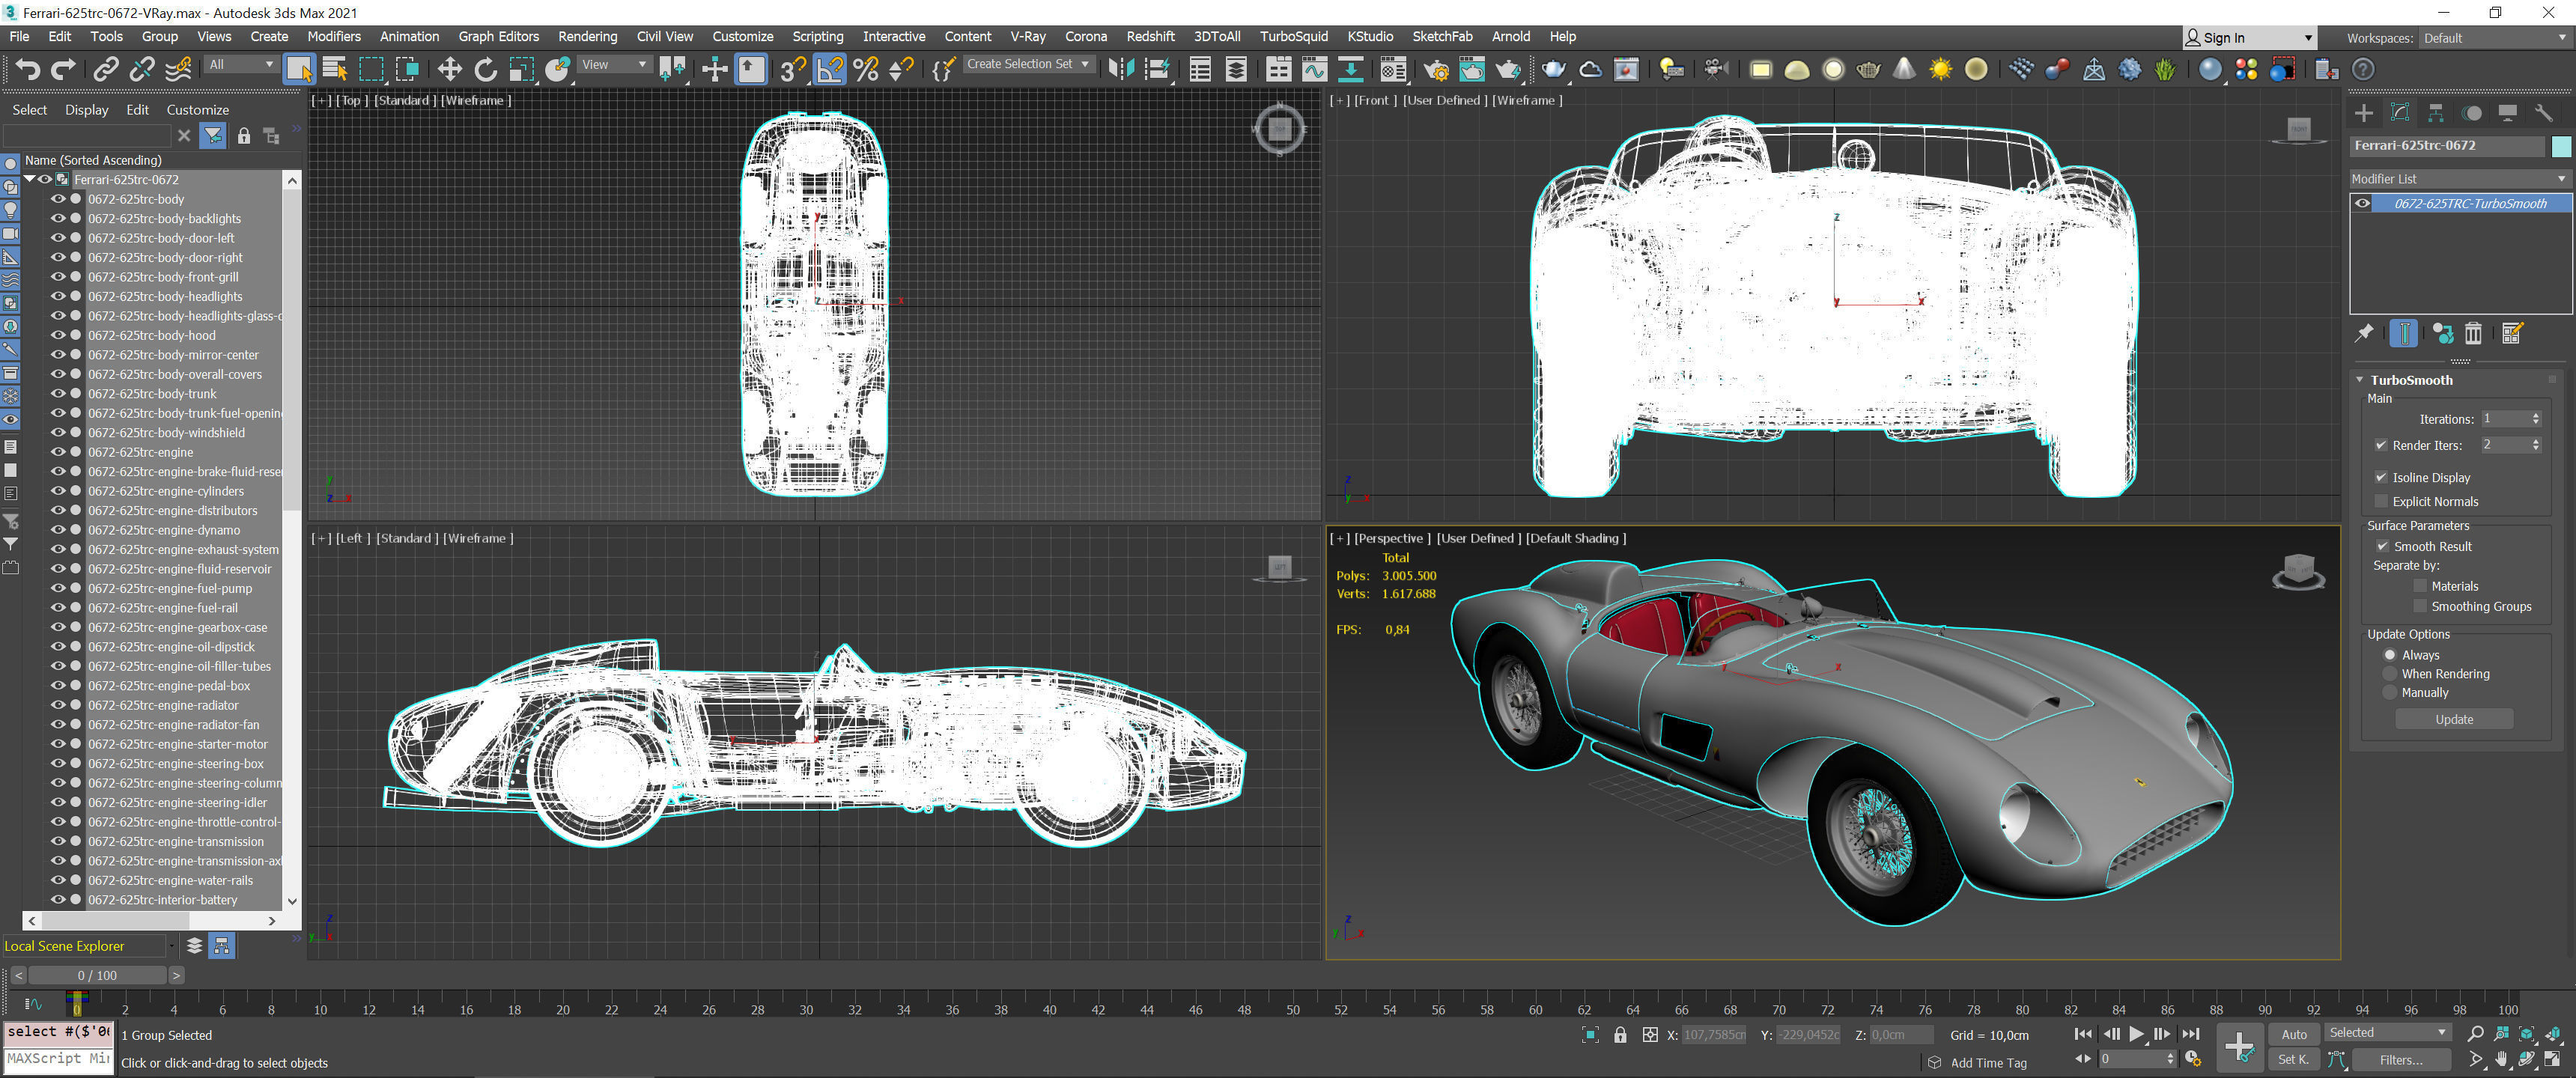Viewport: 2576px width, 1078px height.
Task: Toggle visibility eye of 0672-625trc-body
Action: pos(58,199)
